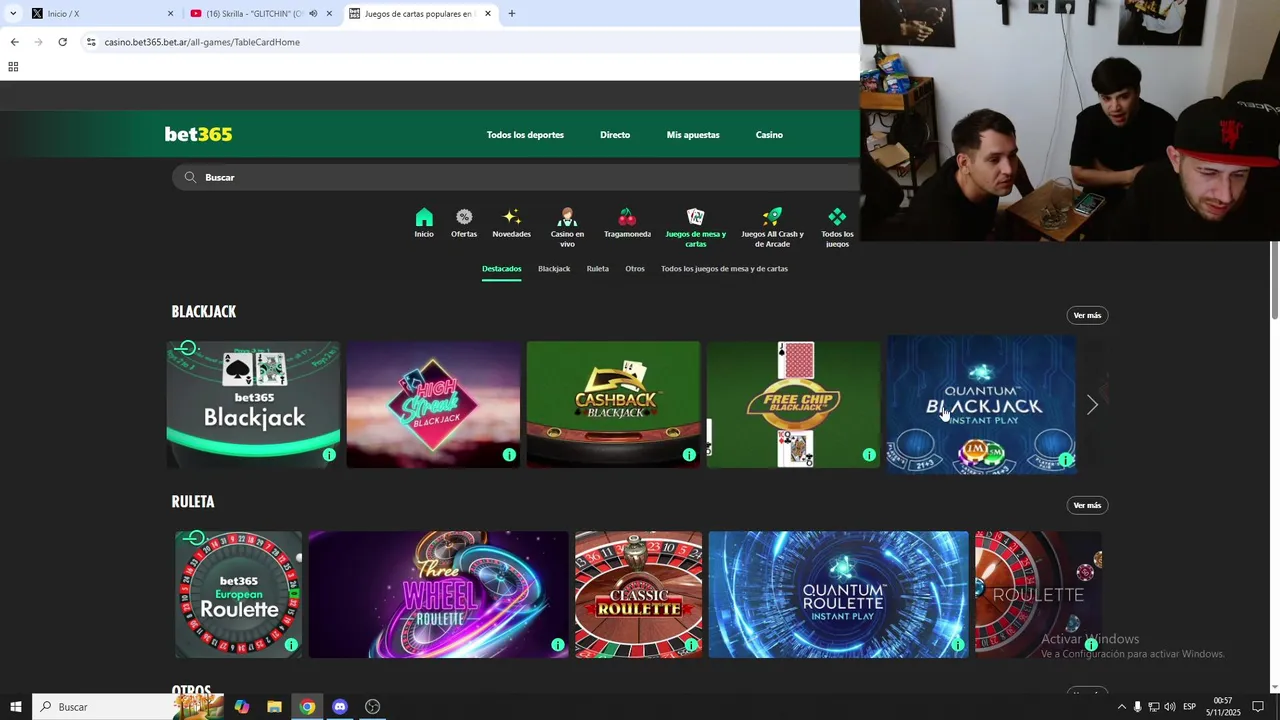The image size is (1280, 720).
Task: View site information icon in address bar
Action: [x=91, y=42]
